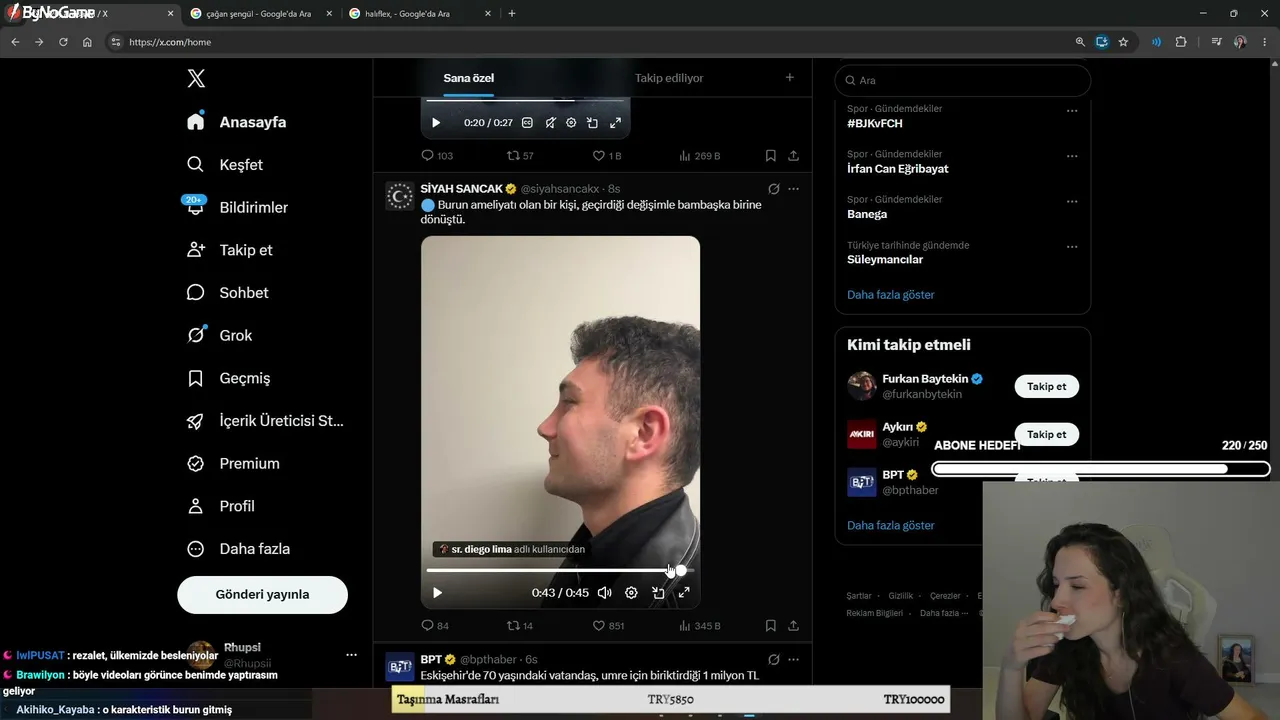Open Bildirimler notifications
Image resolution: width=1280 pixels, height=720 pixels.
(x=236, y=207)
